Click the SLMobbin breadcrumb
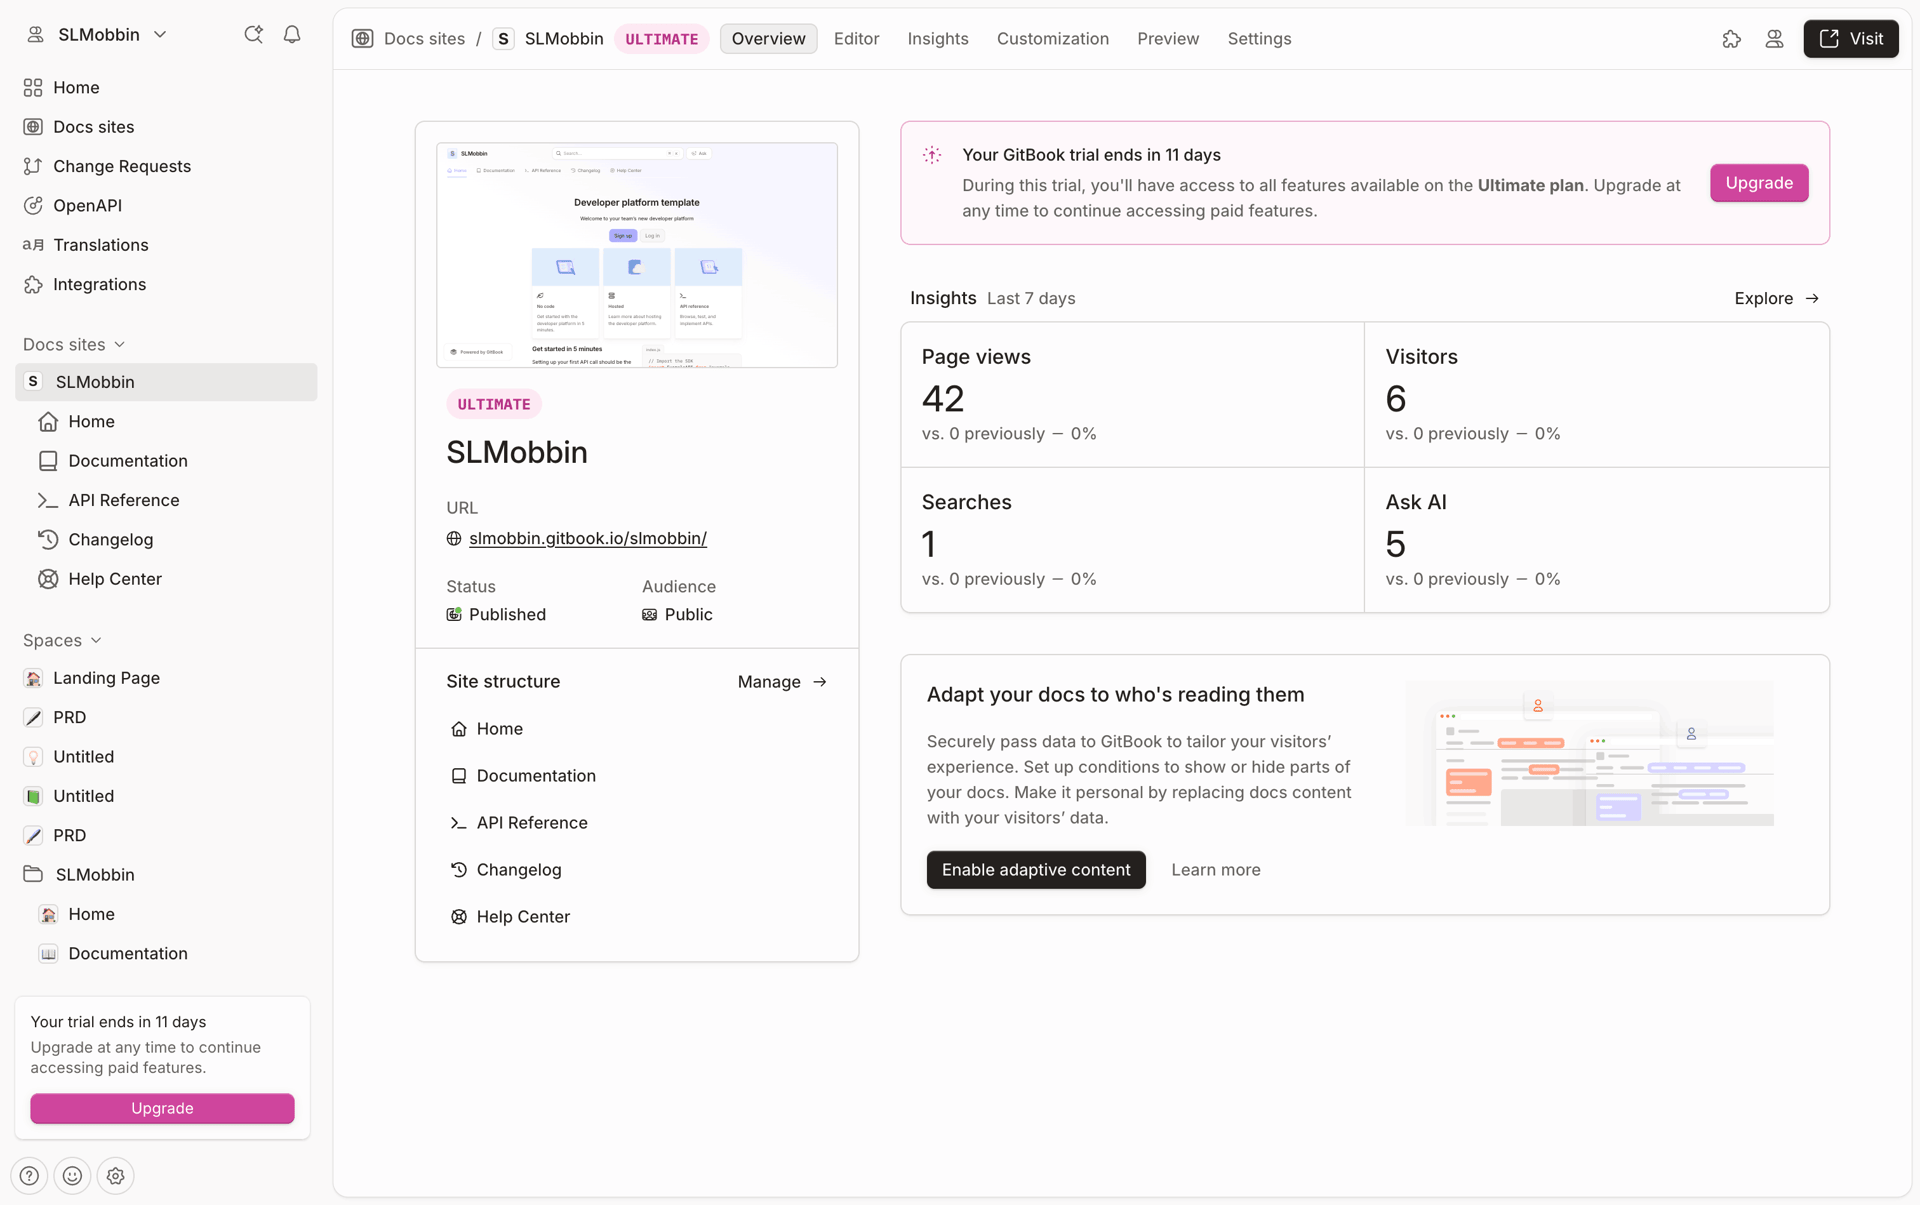The image size is (1920, 1205). [564, 39]
